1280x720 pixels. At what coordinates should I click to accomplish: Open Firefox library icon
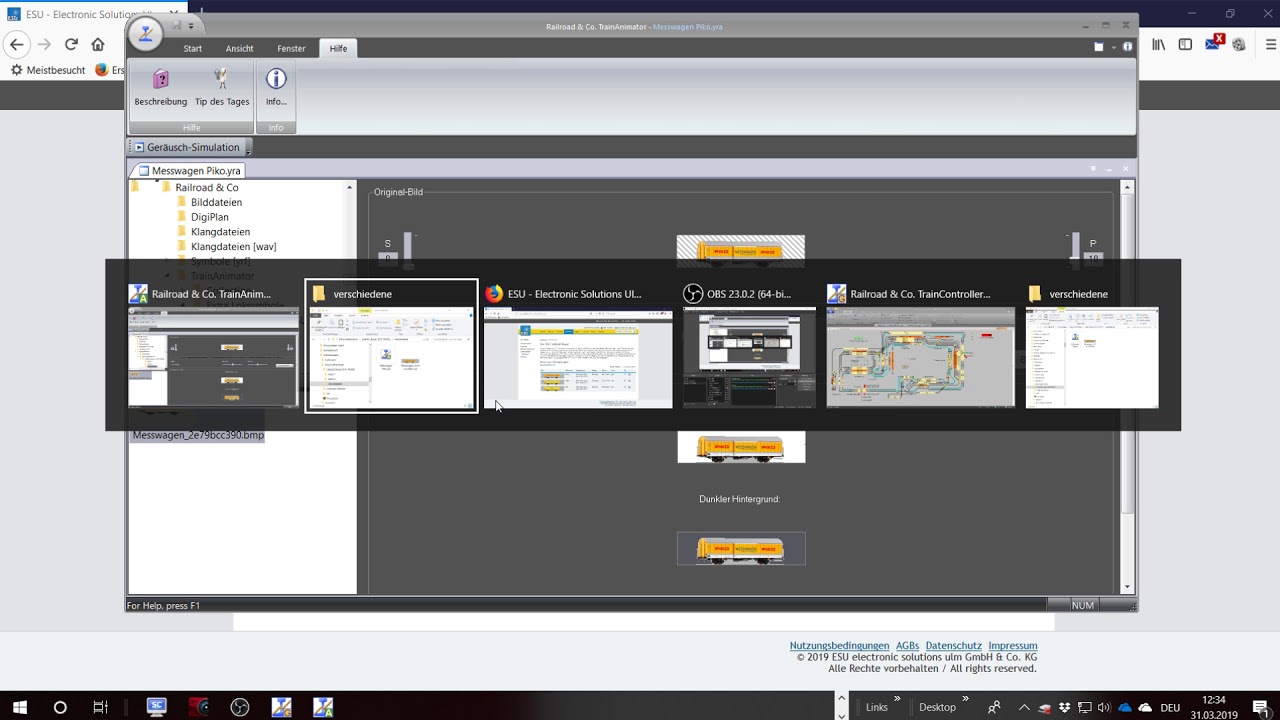pos(1159,44)
